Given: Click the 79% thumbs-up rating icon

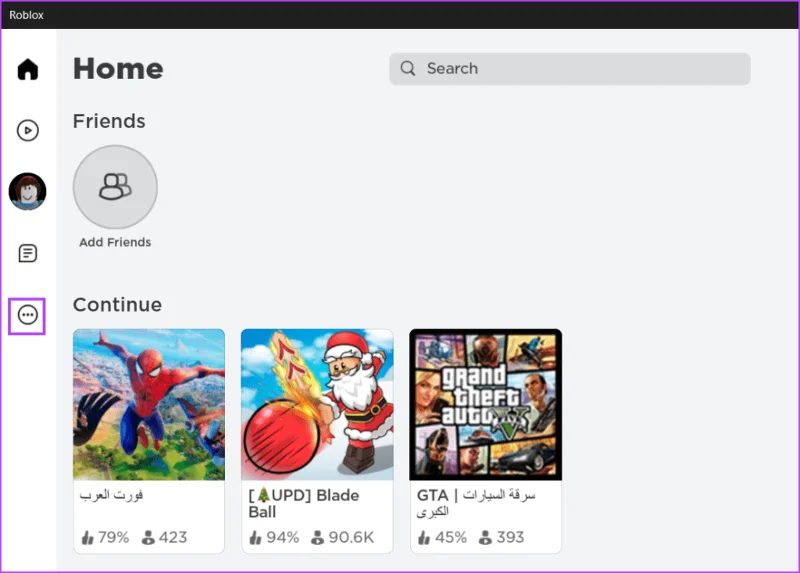Looking at the screenshot, I should pos(88,537).
